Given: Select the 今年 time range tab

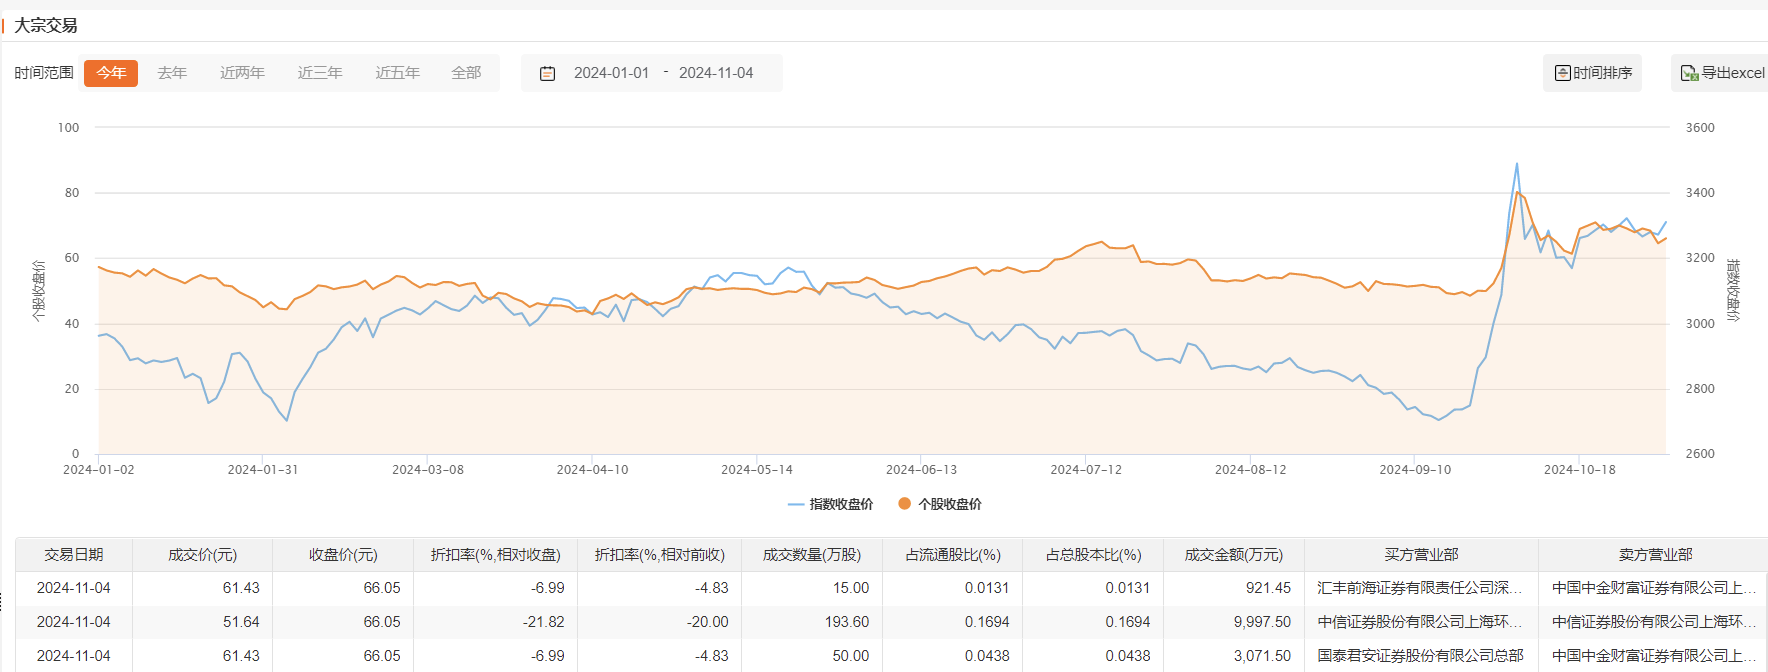Looking at the screenshot, I should coord(111,73).
